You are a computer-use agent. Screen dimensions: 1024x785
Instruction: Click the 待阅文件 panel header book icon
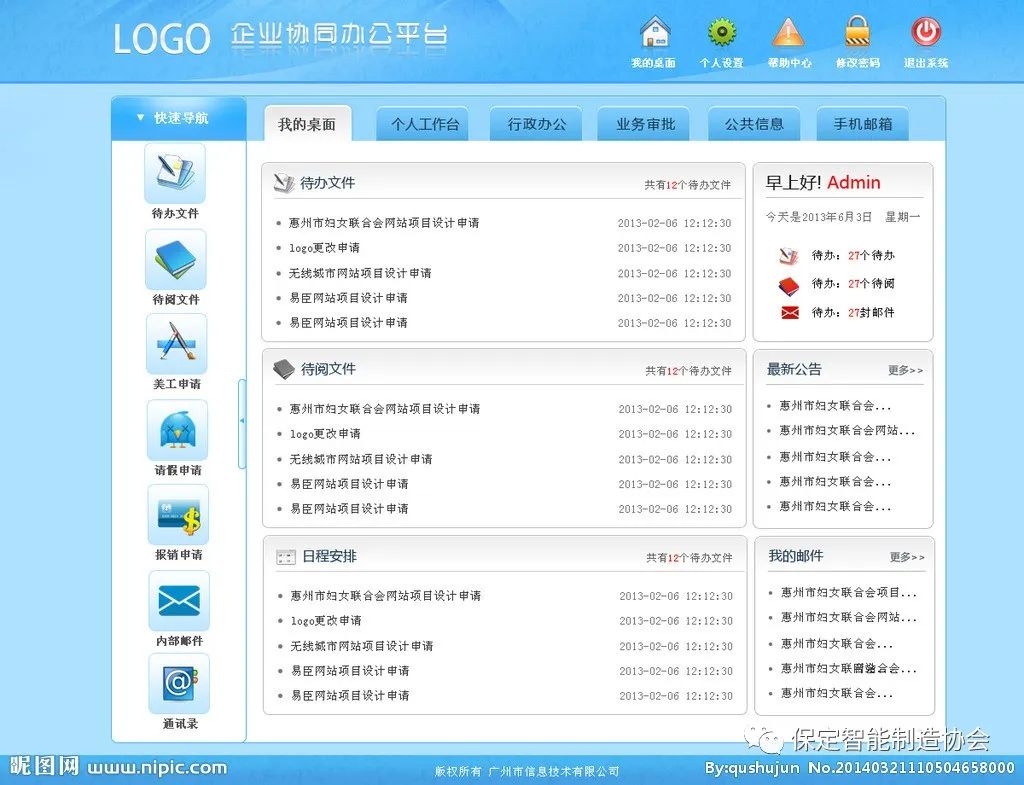pos(284,369)
